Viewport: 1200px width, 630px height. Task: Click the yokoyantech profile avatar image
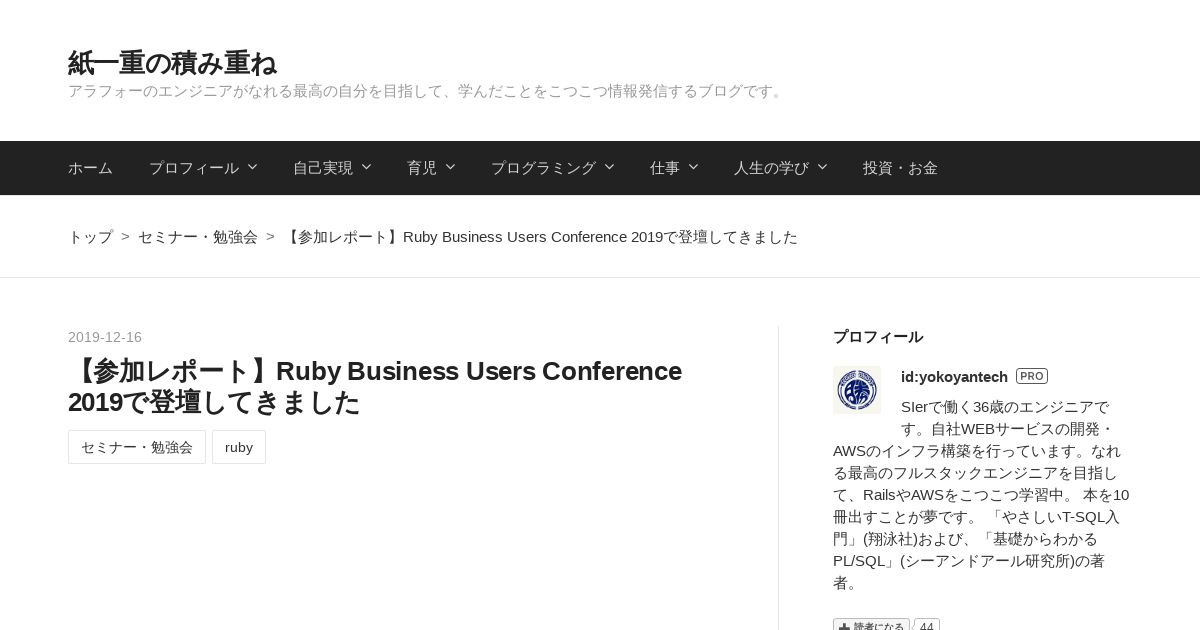click(x=857, y=390)
